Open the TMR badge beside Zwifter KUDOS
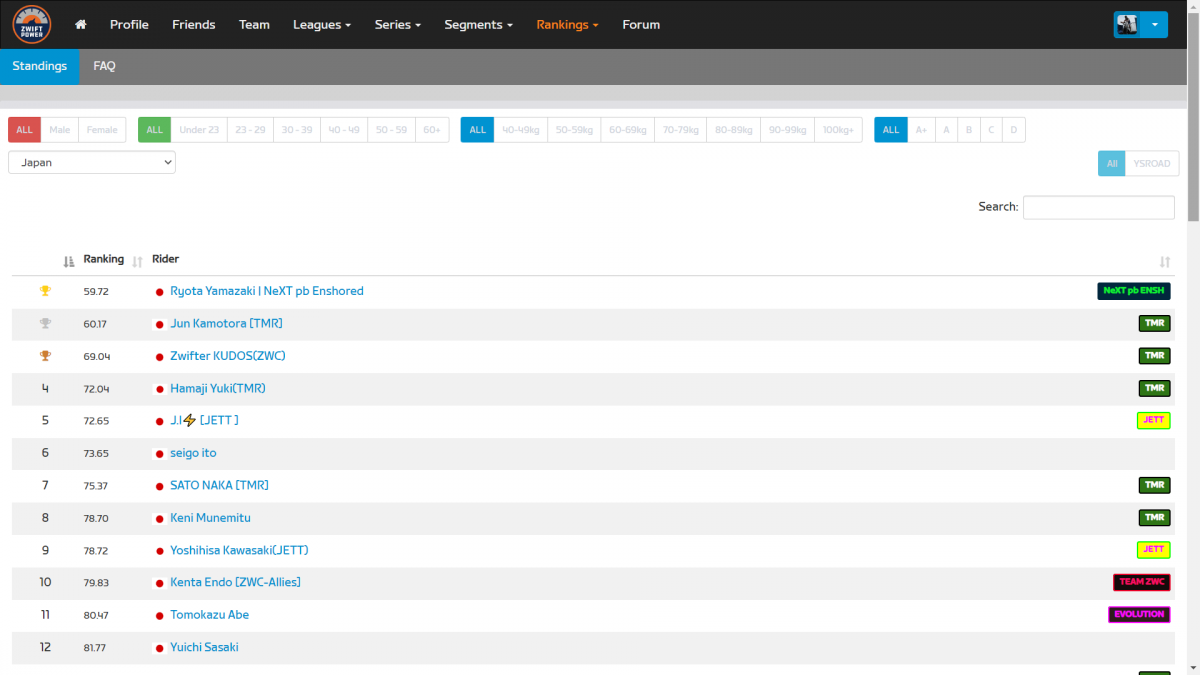 [x=1155, y=356]
